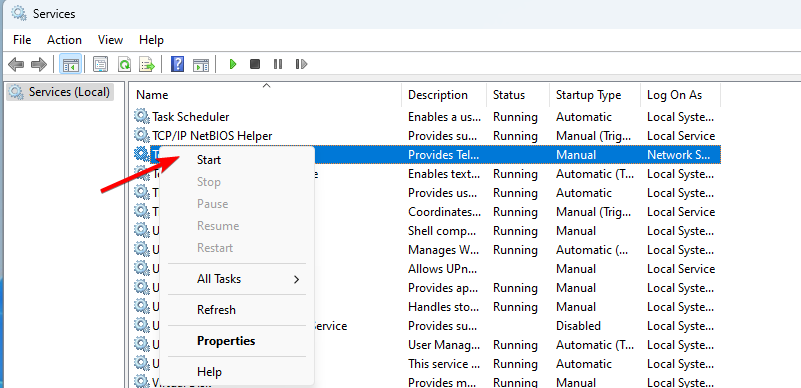
Task: Sort by the Startup Type column header
Action: pos(588,95)
